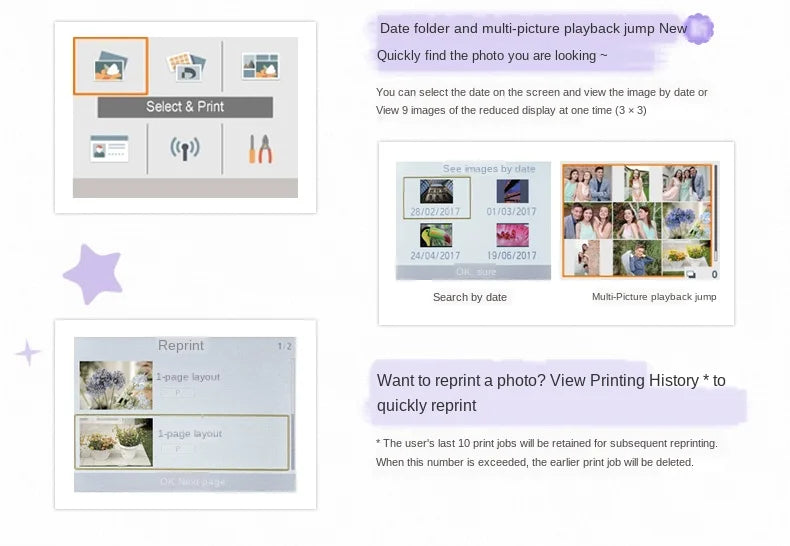Click the blue hydrangea photo in grid
The width and height of the screenshot is (790, 546).
[x=687, y=221]
